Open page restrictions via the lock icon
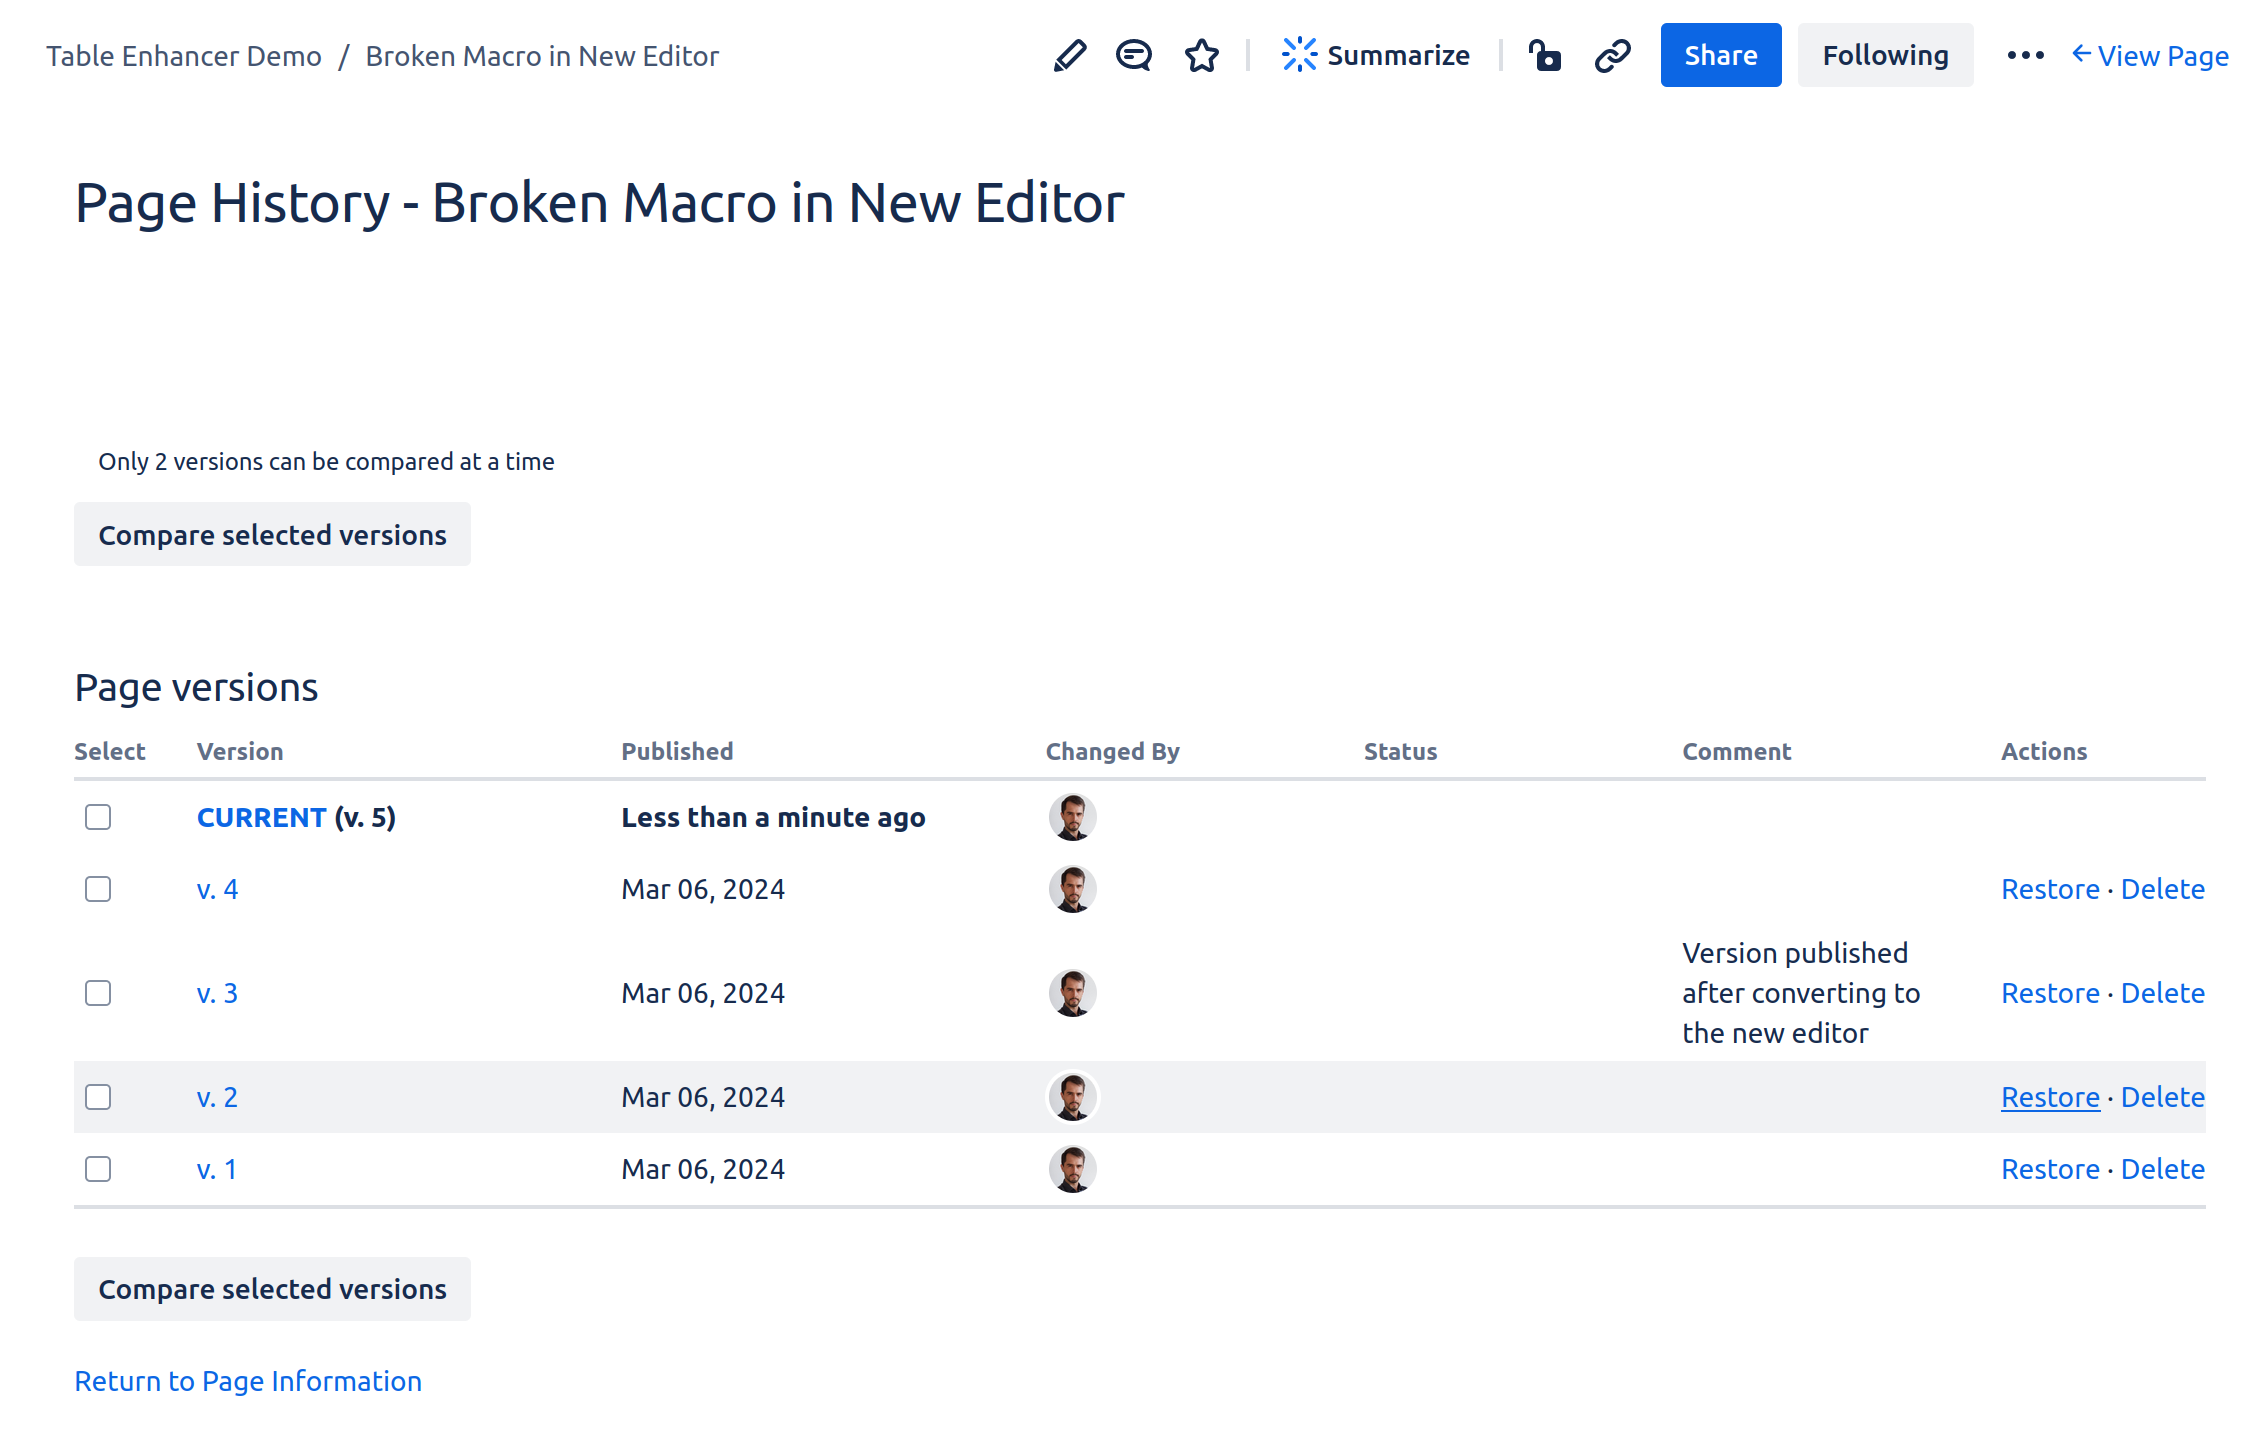 (1544, 56)
